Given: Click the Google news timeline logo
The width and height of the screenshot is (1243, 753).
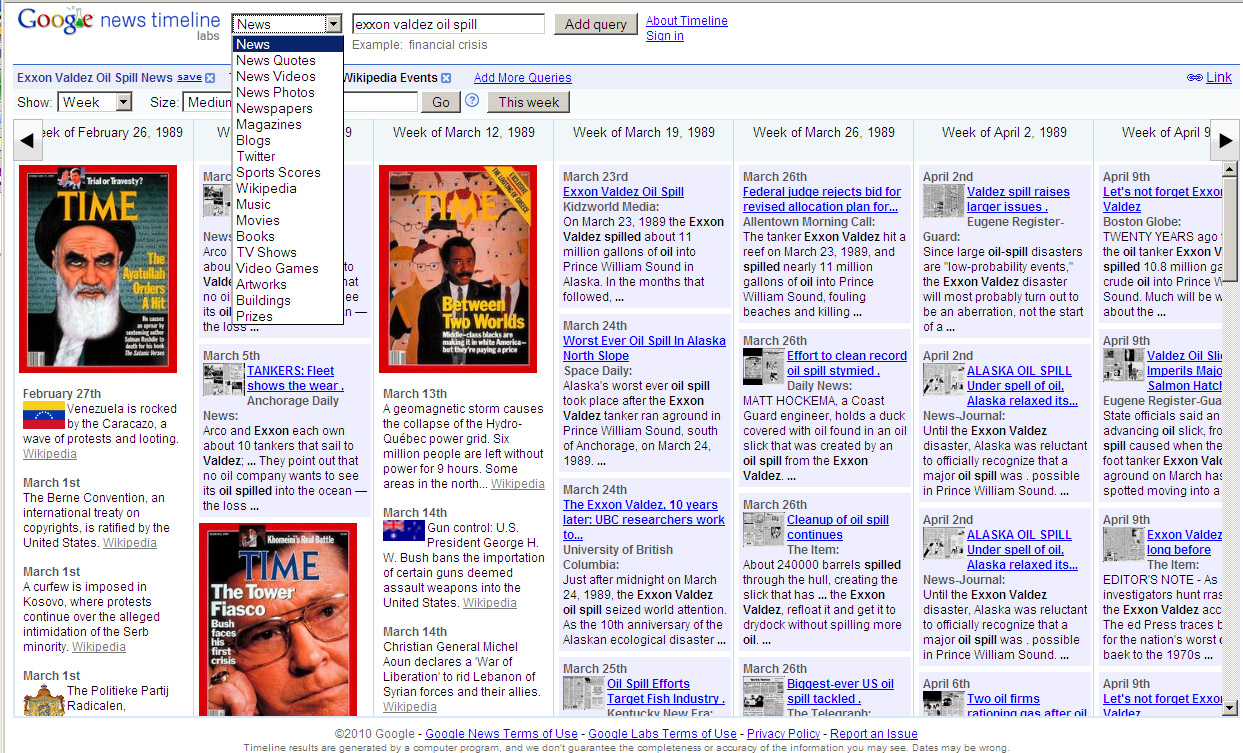Looking at the screenshot, I should tap(118, 22).
